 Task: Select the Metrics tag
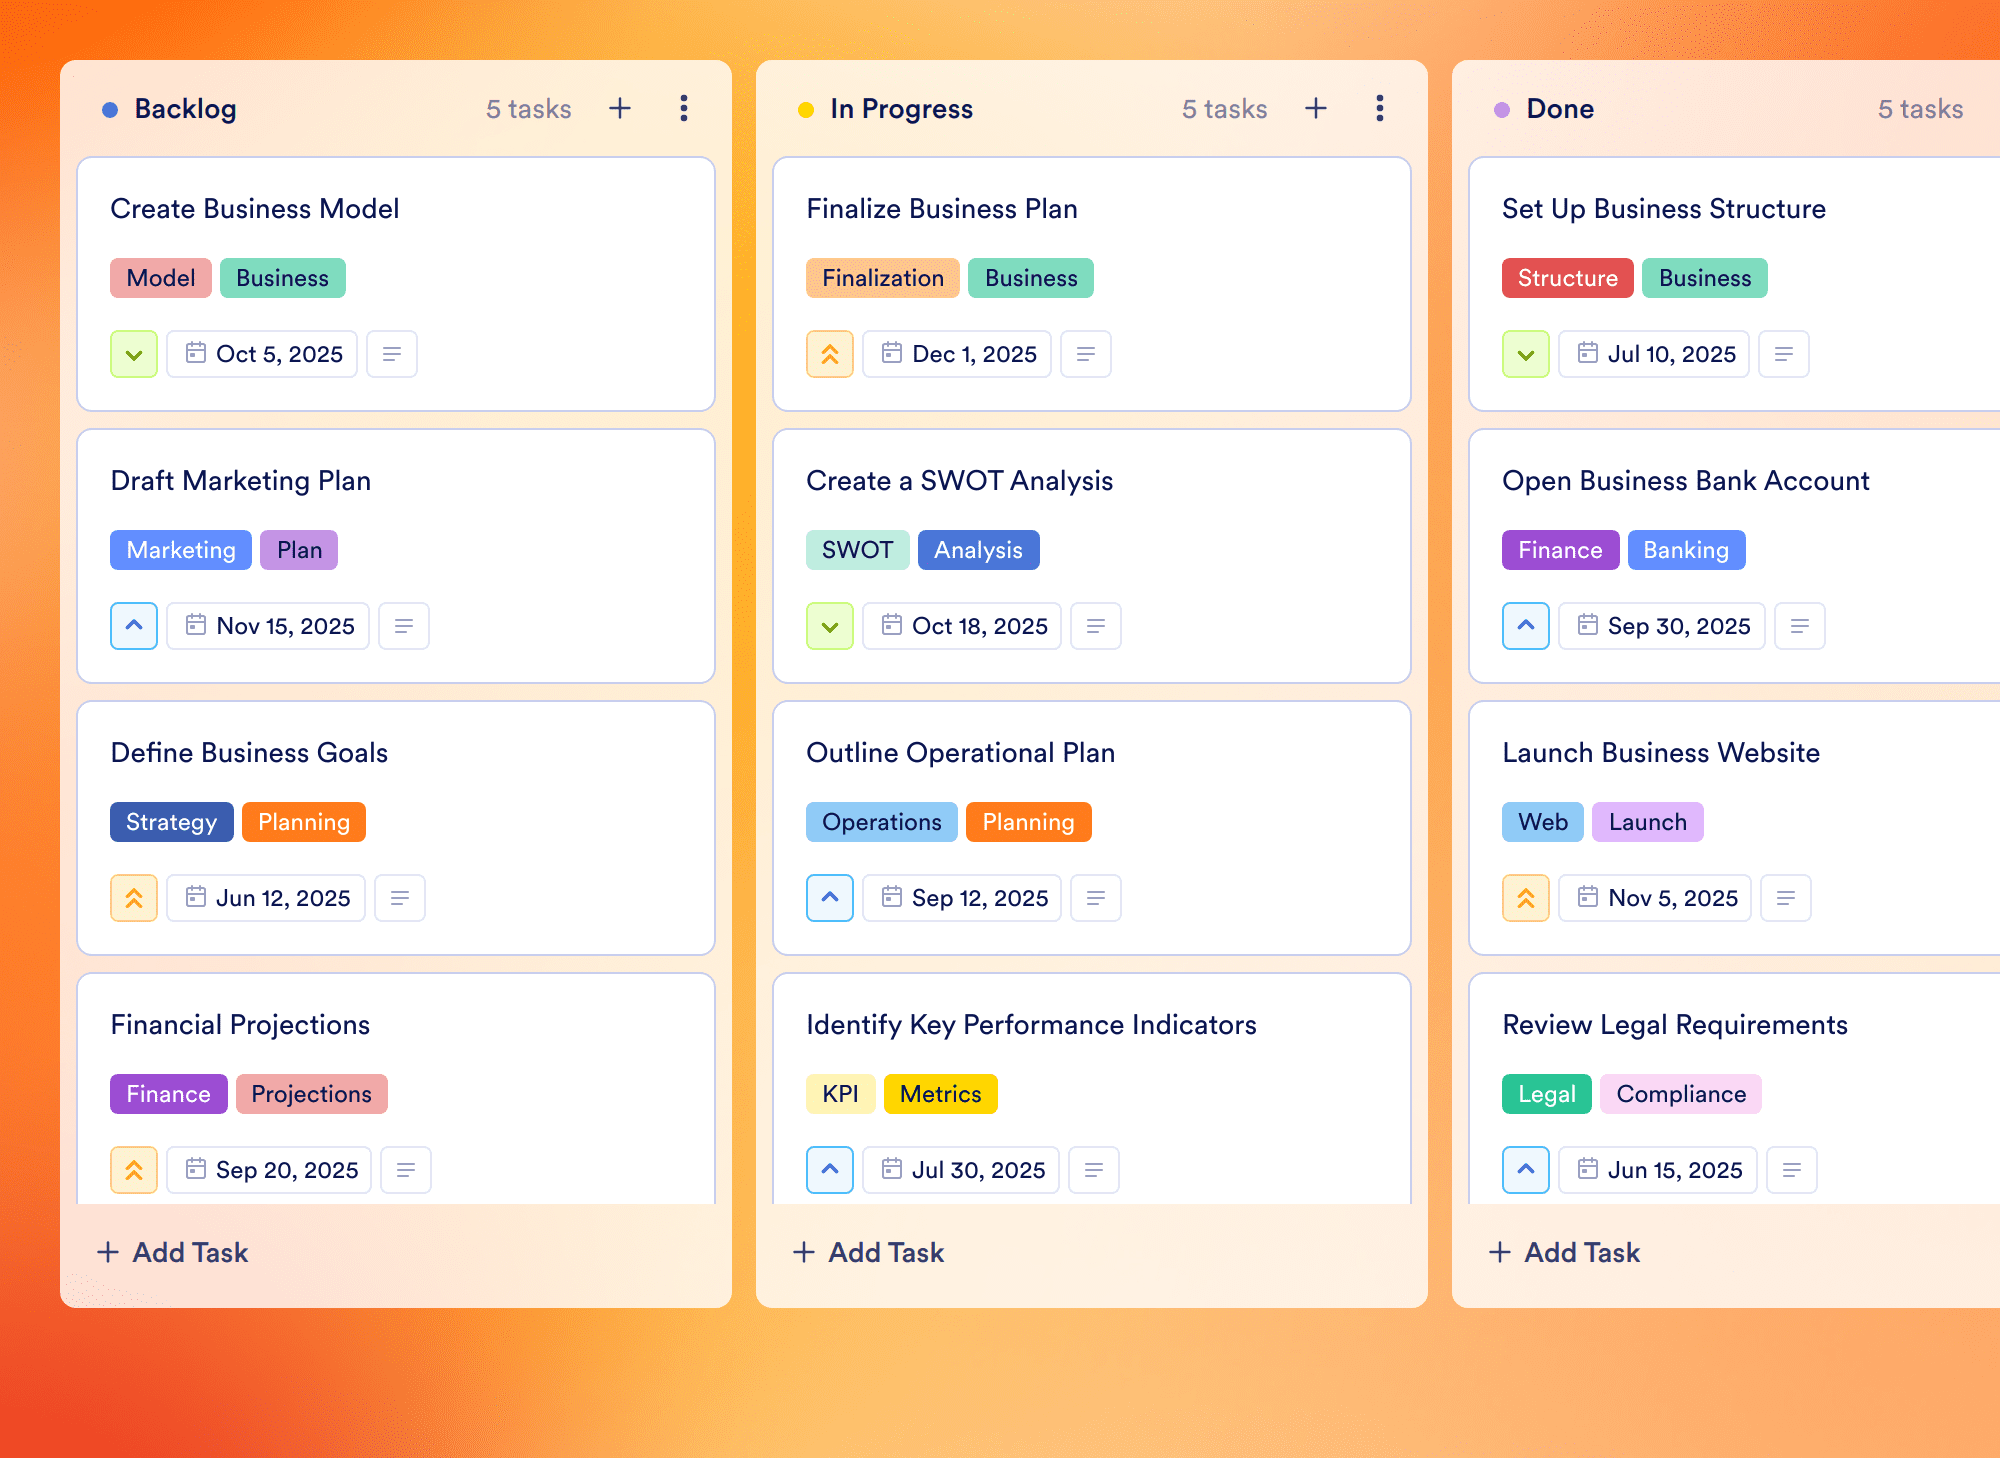(x=941, y=1094)
